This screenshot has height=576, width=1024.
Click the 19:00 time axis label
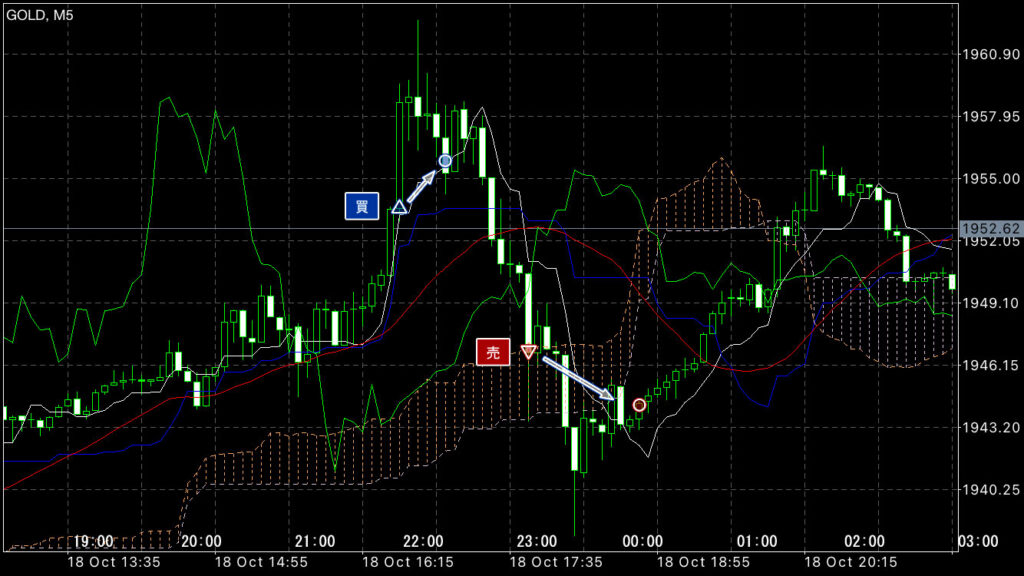tap(93, 541)
